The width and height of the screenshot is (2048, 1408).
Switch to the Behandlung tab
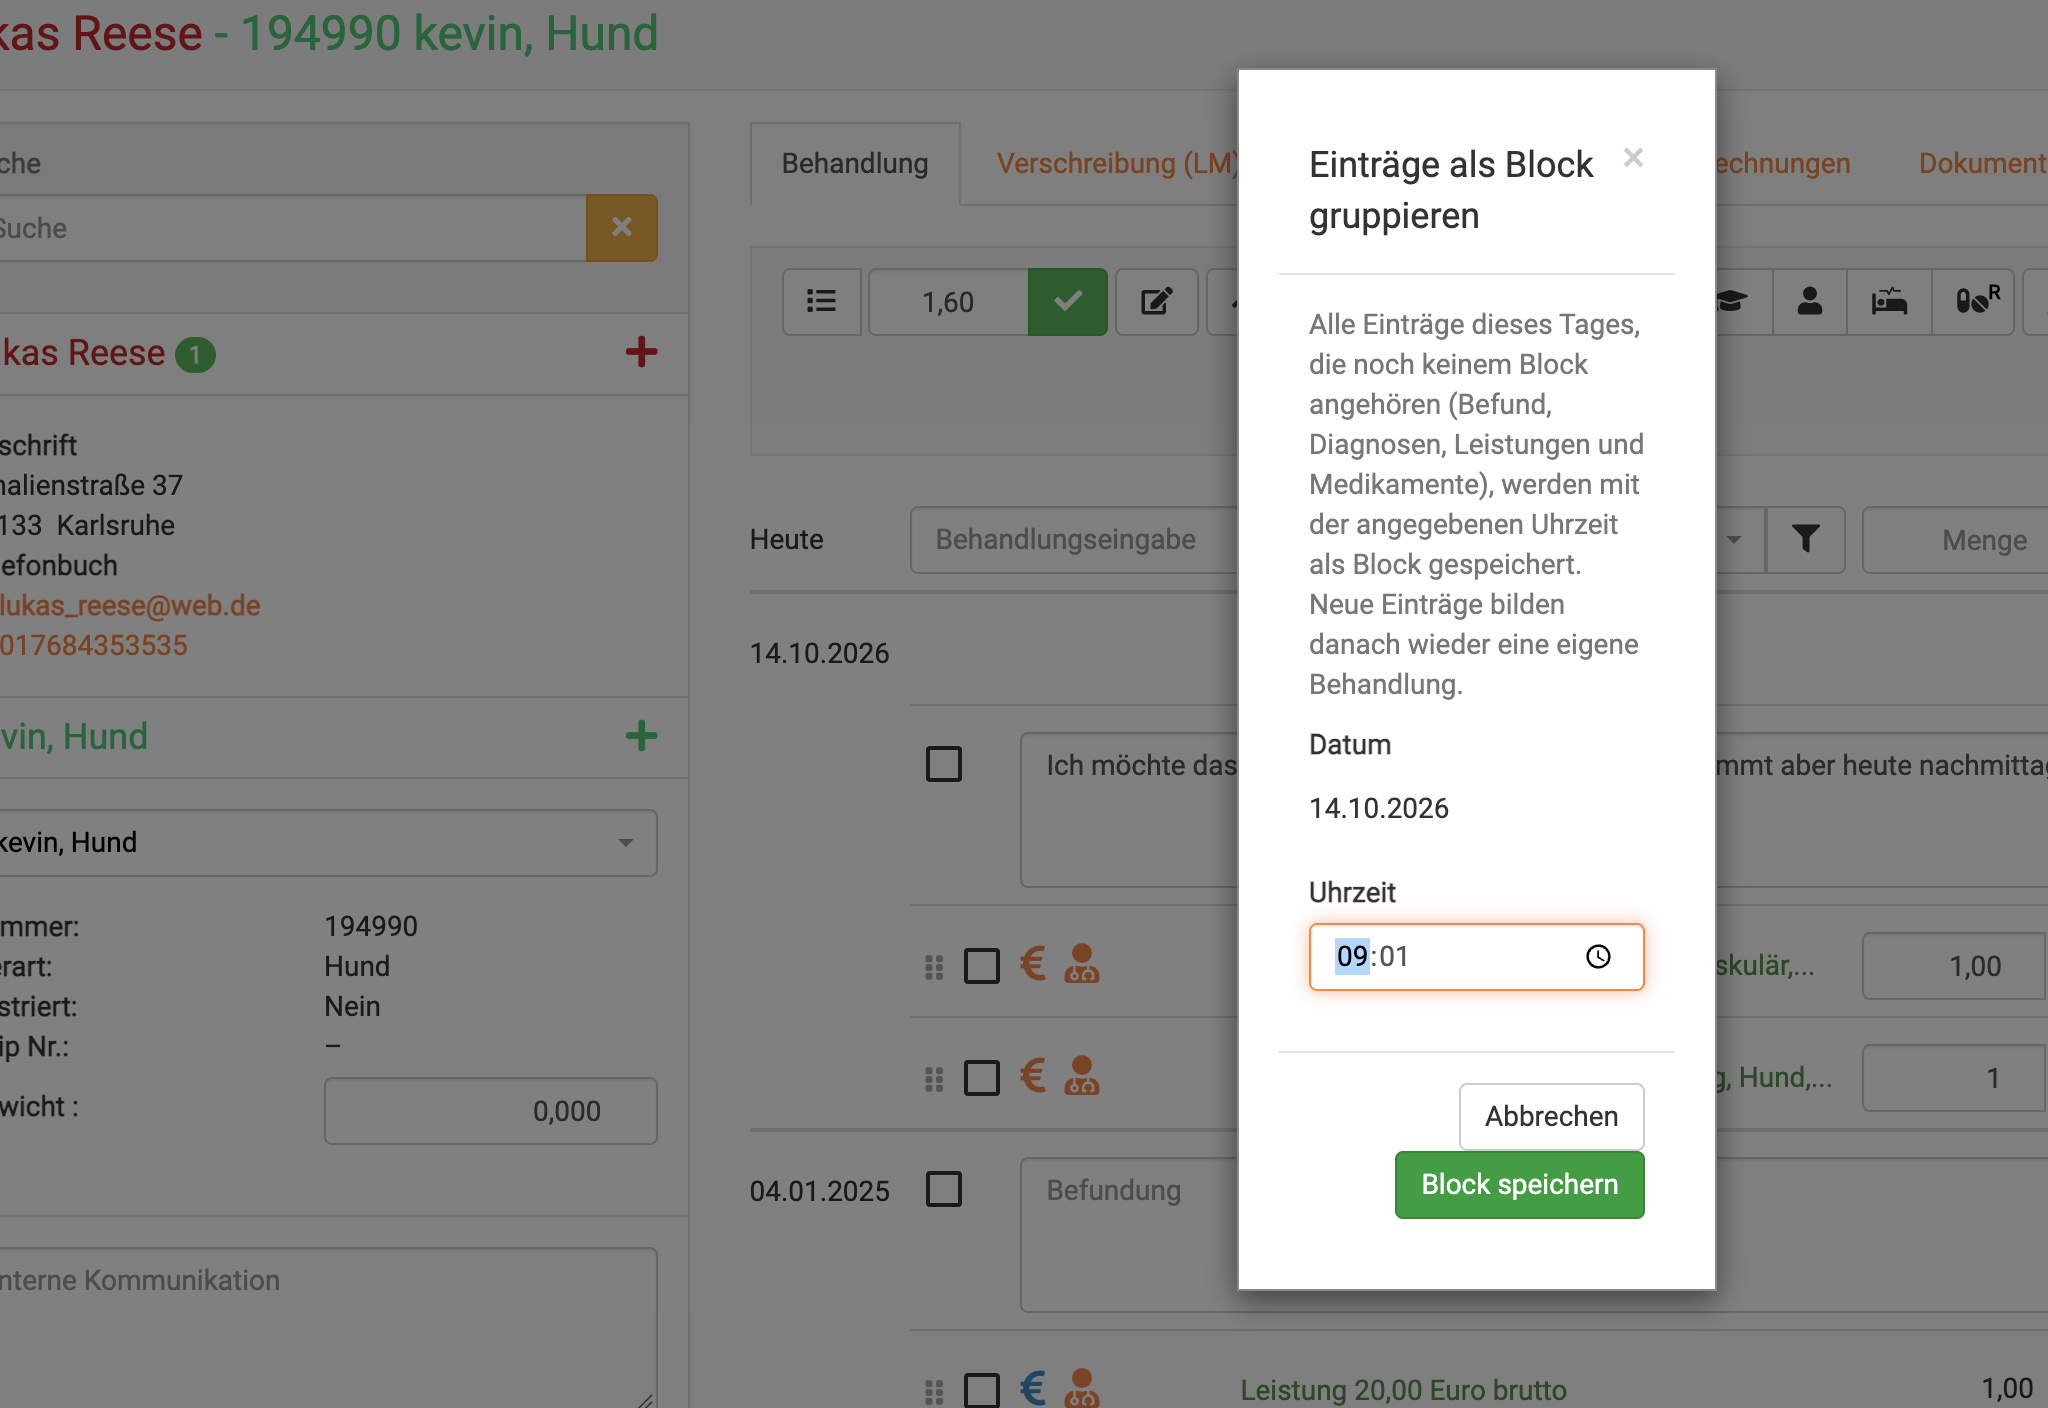[x=855, y=164]
